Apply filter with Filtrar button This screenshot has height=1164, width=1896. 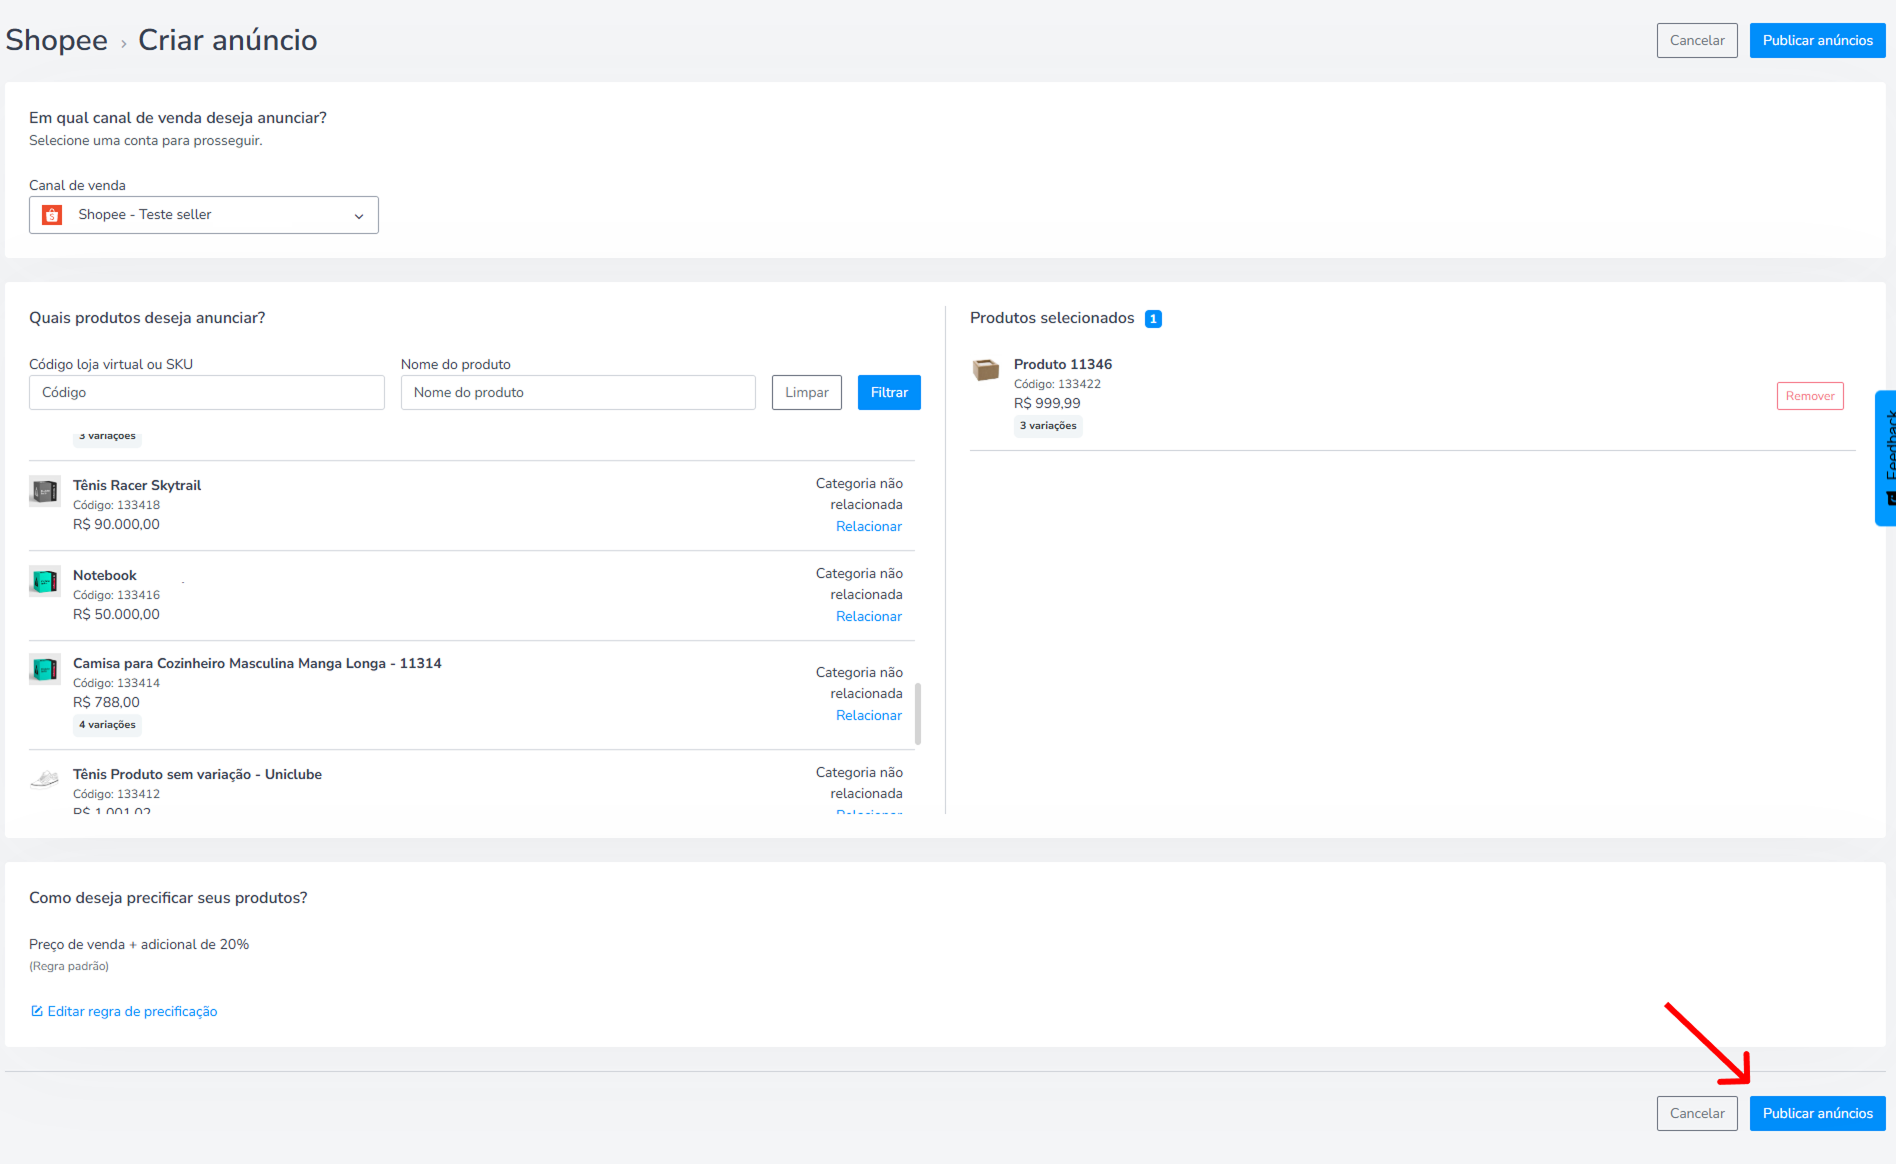[889, 392]
